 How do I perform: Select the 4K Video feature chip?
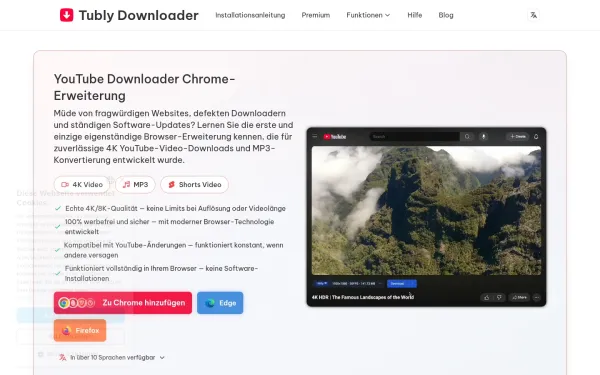tap(82, 184)
